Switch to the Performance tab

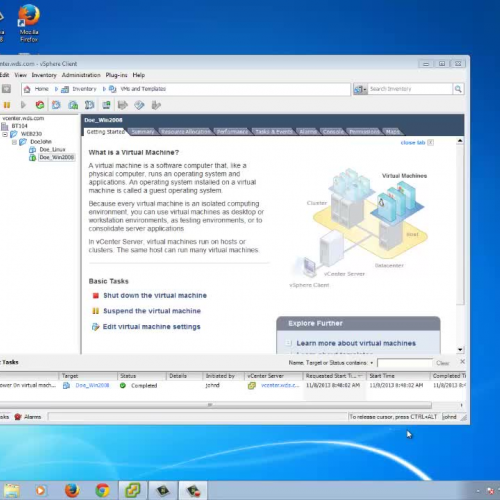point(232,132)
